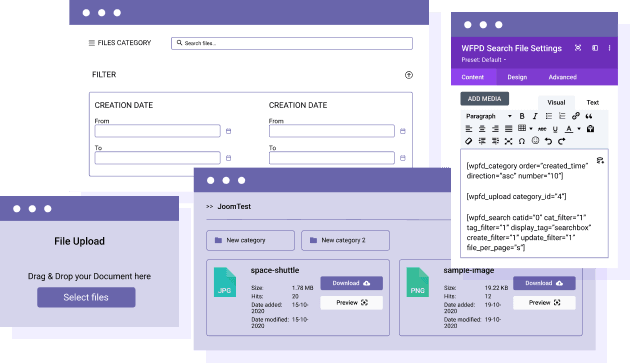
Task: Click the dynamic content icon in editor
Action: tap(600, 160)
